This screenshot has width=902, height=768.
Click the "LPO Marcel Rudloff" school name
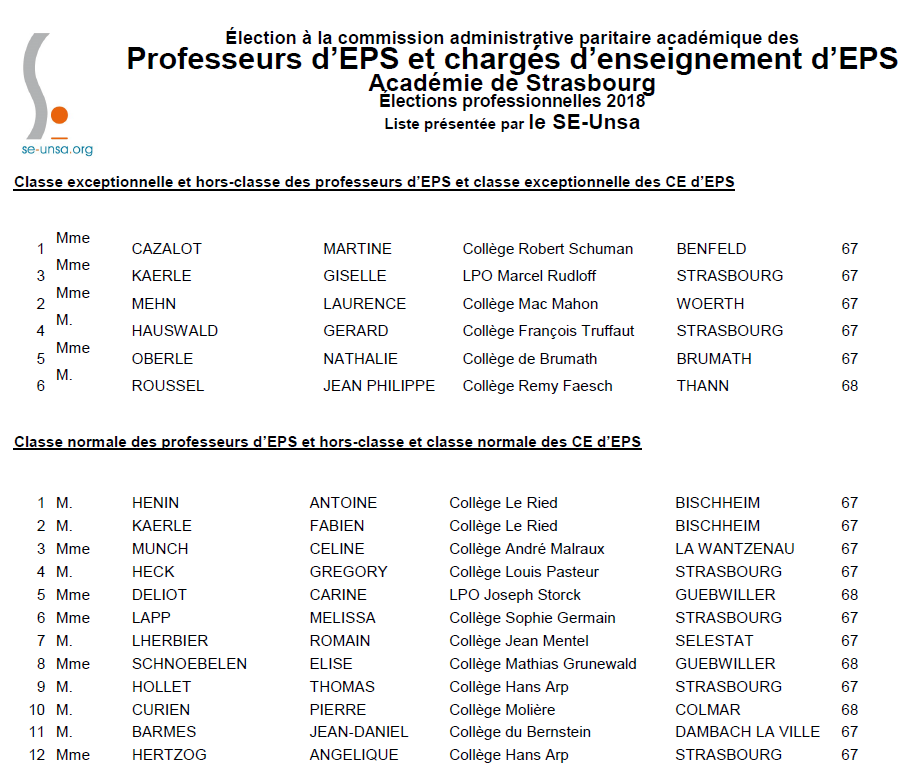pyautogui.click(x=529, y=276)
